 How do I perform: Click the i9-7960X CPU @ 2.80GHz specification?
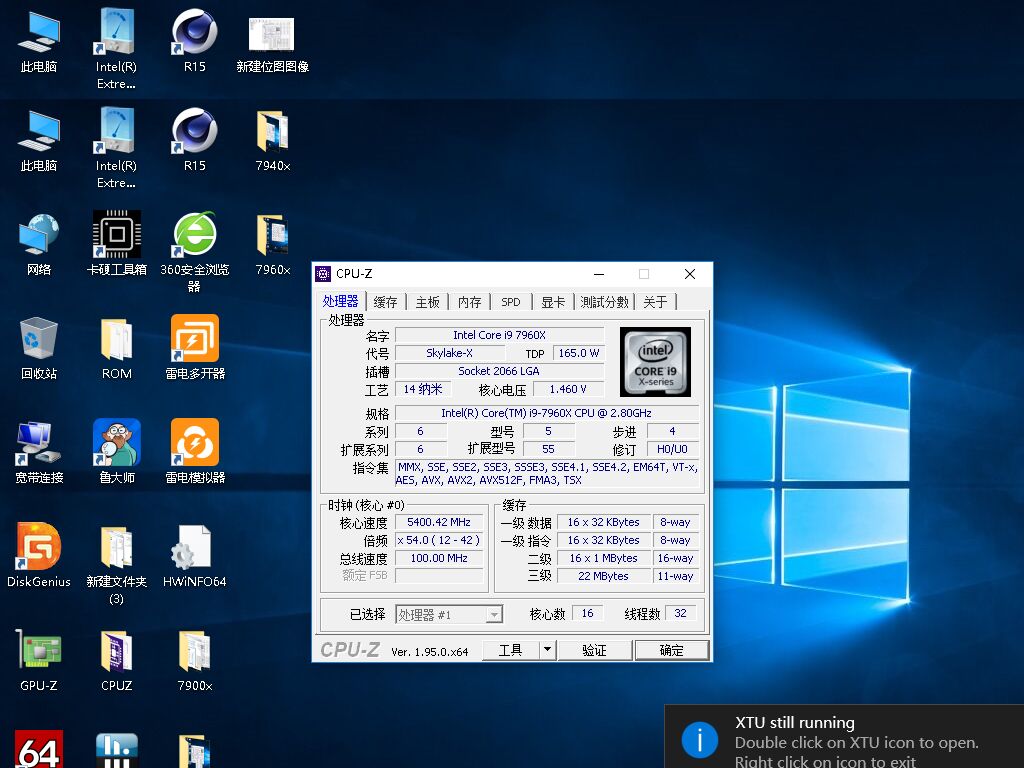pos(547,413)
